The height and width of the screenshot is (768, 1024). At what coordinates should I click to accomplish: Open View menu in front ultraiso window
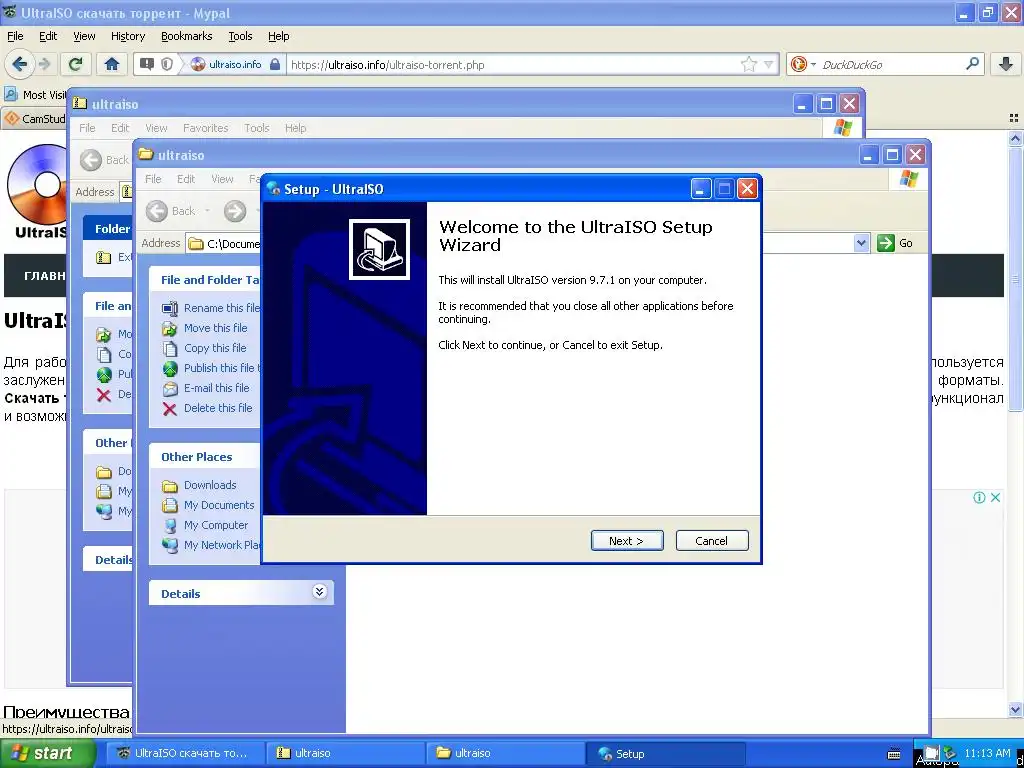[x=222, y=179]
